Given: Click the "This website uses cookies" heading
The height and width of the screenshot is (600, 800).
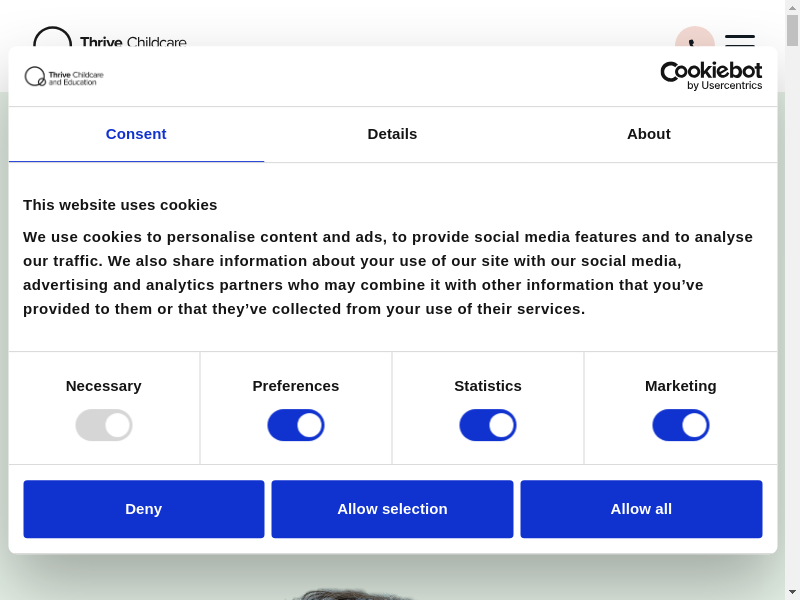Looking at the screenshot, I should [120, 205].
